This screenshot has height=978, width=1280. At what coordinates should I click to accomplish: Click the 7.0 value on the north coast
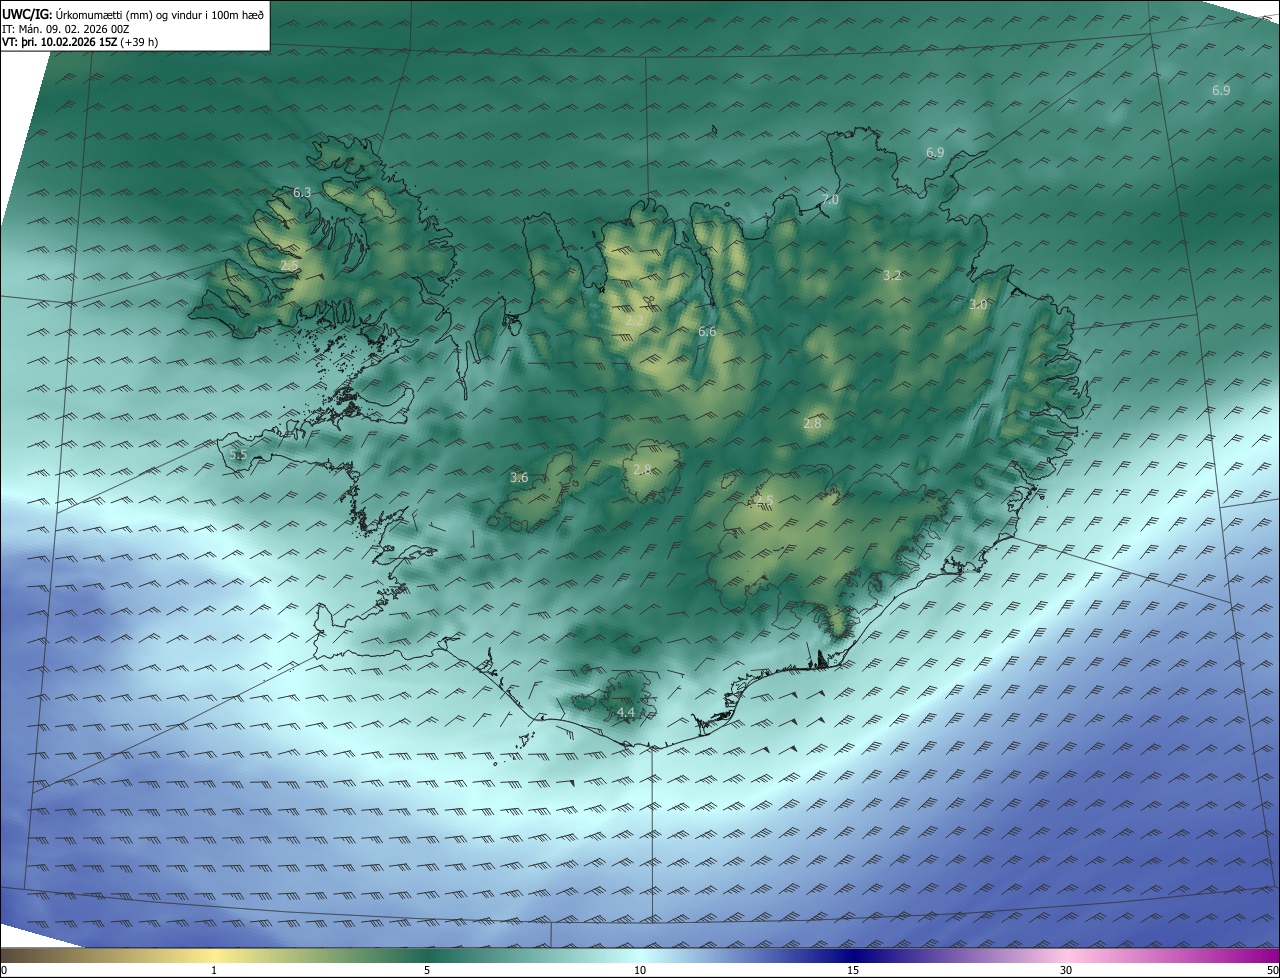[830, 200]
